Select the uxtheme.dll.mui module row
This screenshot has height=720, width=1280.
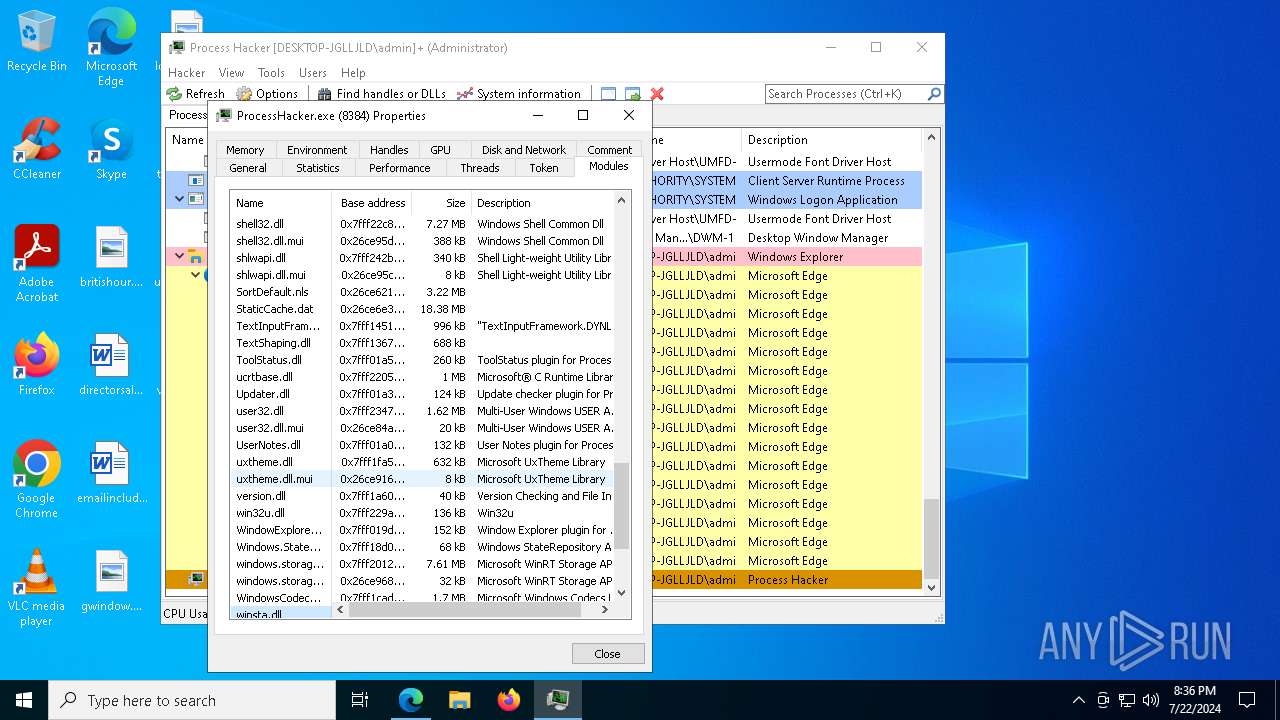[x=421, y=479]
